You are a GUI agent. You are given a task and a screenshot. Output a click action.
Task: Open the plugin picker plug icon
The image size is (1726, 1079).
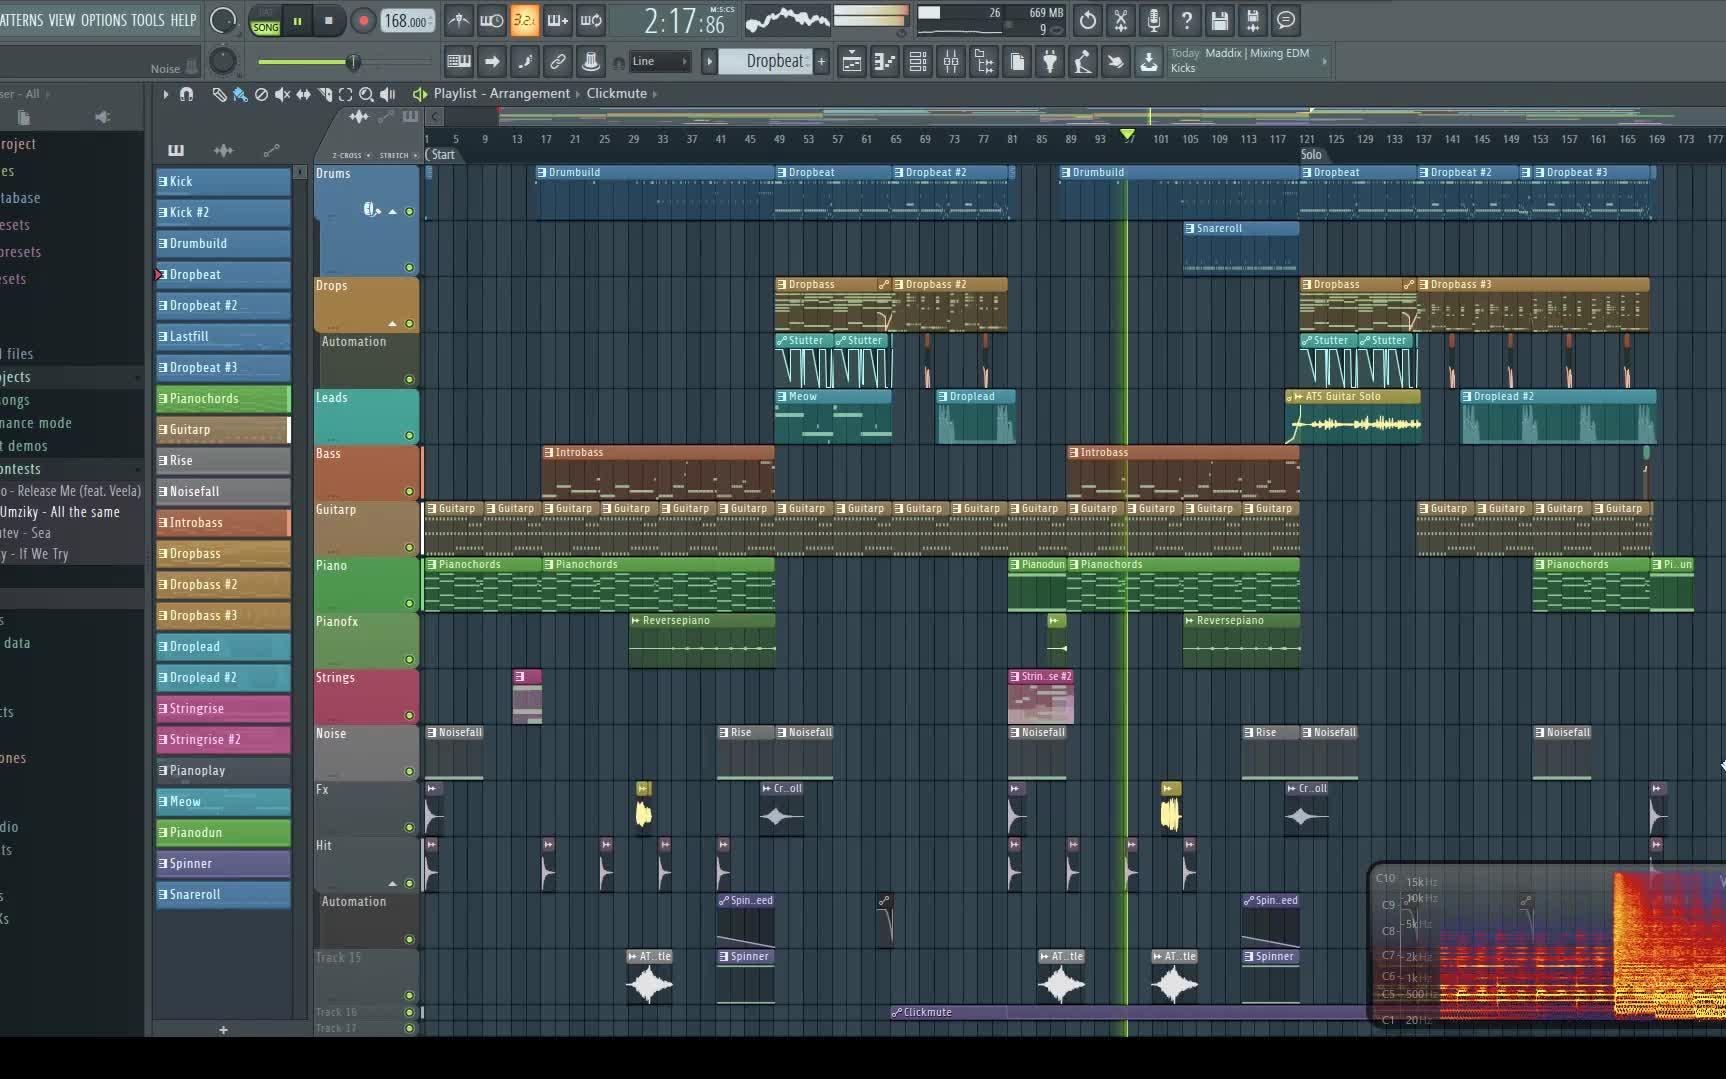pyautogui.click(x=1050, y=62)
